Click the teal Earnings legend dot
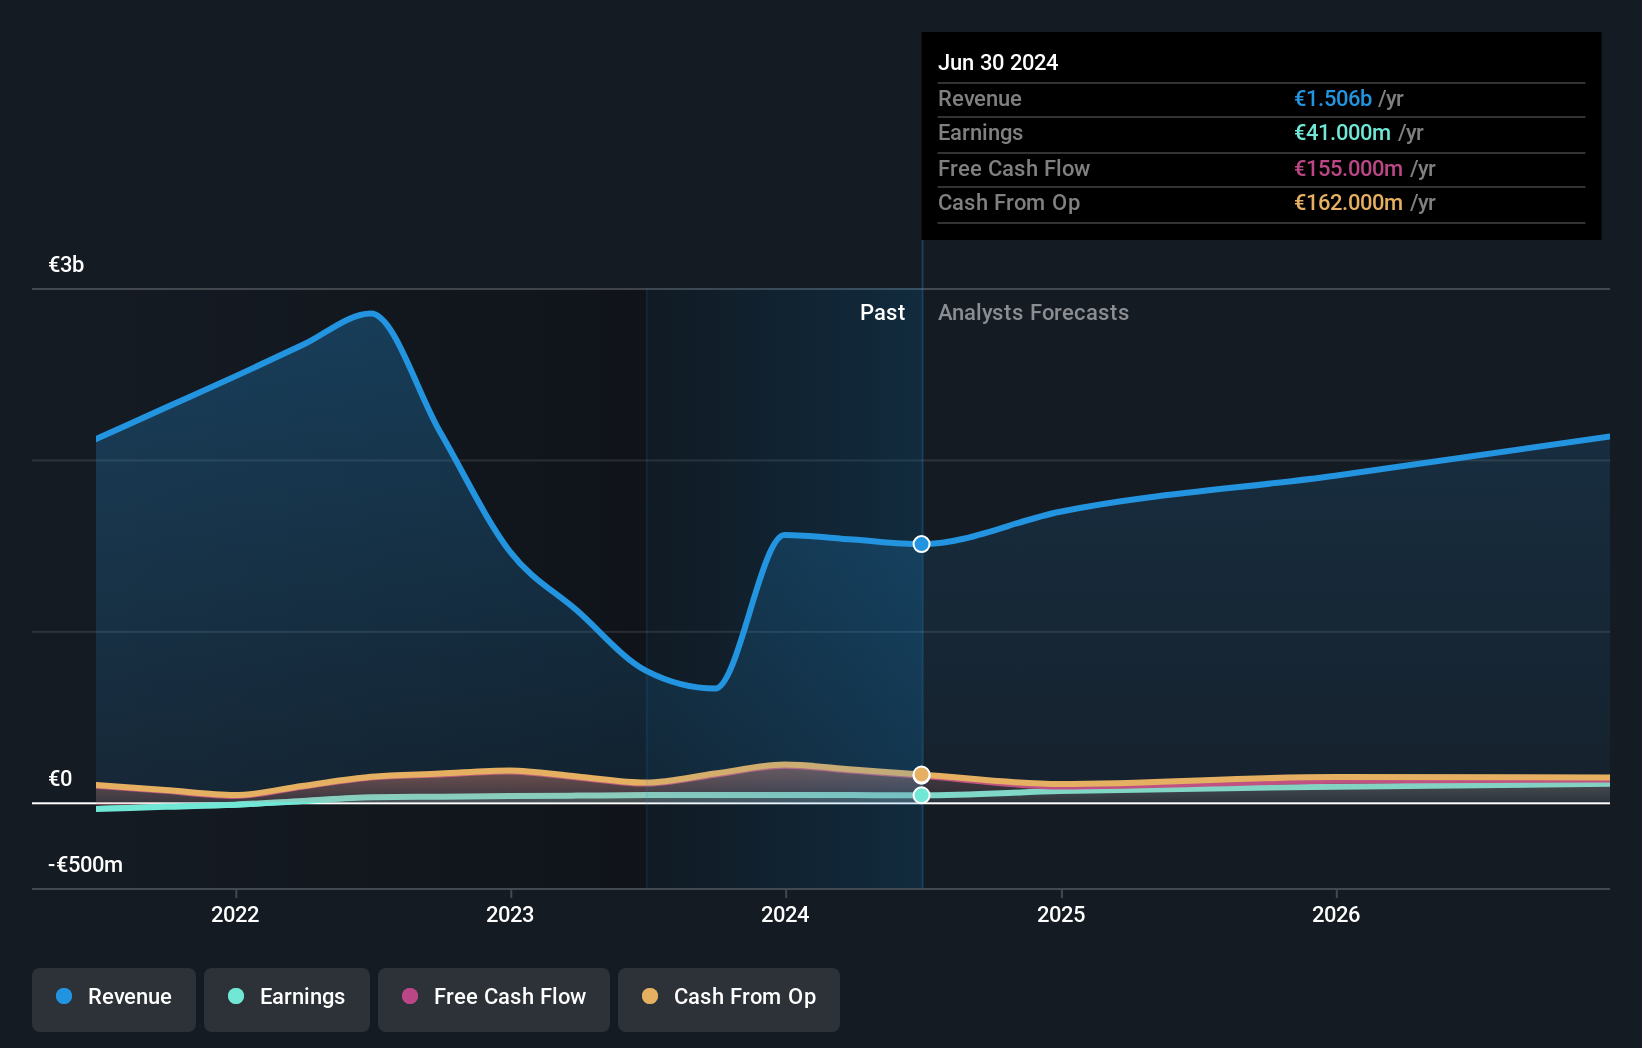The height and width of the screenshot is (1048, 1642). pos(236,996)
